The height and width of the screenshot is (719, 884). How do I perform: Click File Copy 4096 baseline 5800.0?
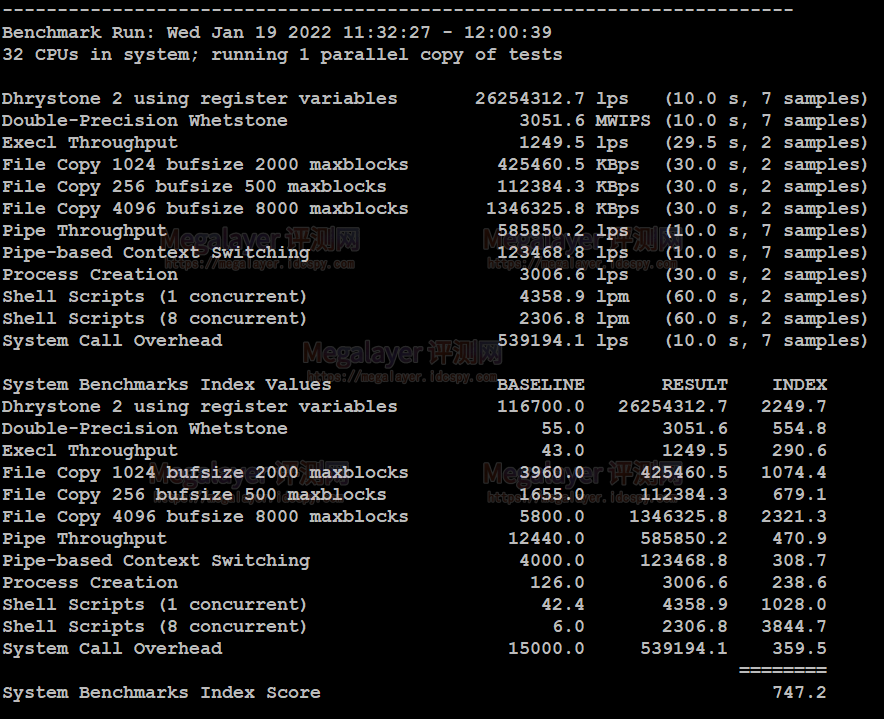click(x=552, y=517)
